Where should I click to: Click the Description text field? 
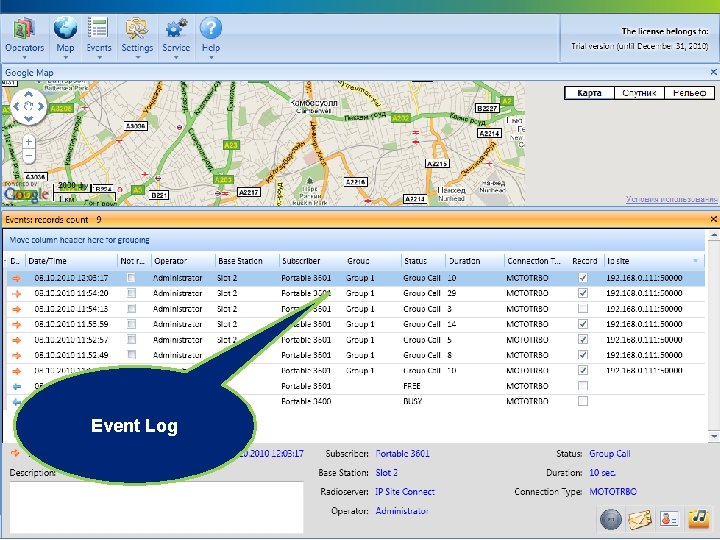pos(156,507)
